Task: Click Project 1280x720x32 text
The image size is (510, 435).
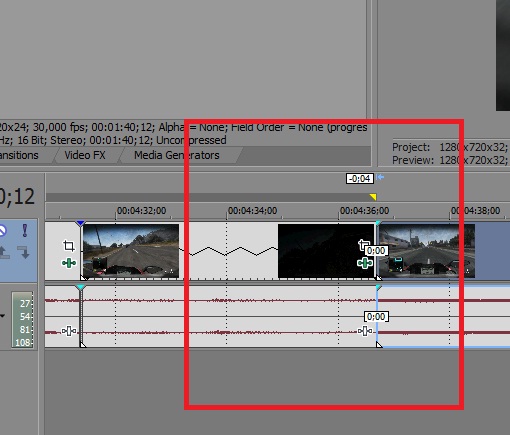Action: pyautogui.click(x=450, y=147)
